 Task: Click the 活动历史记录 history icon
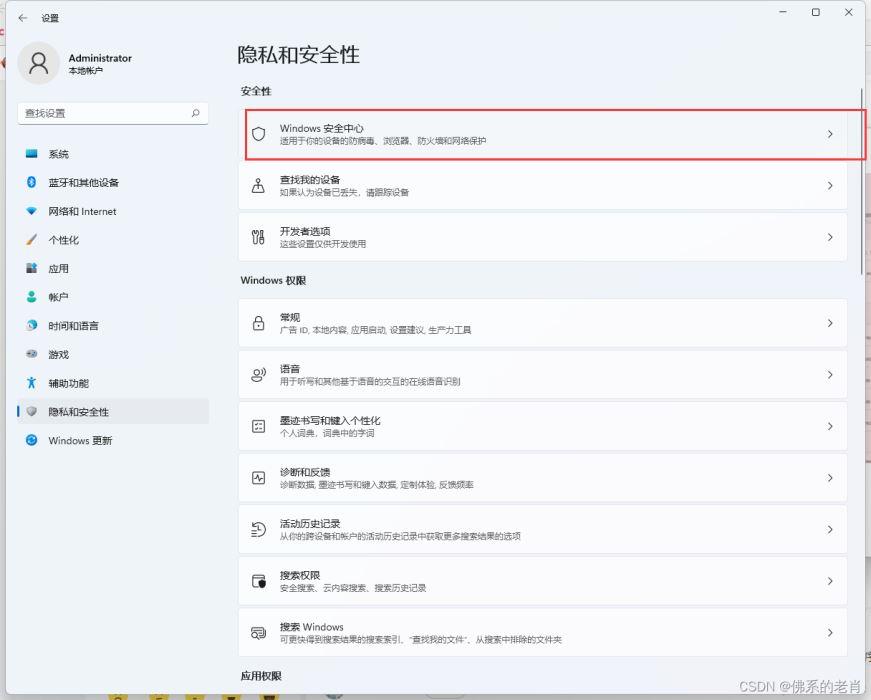pyautogui.click(x=259, y=529)
